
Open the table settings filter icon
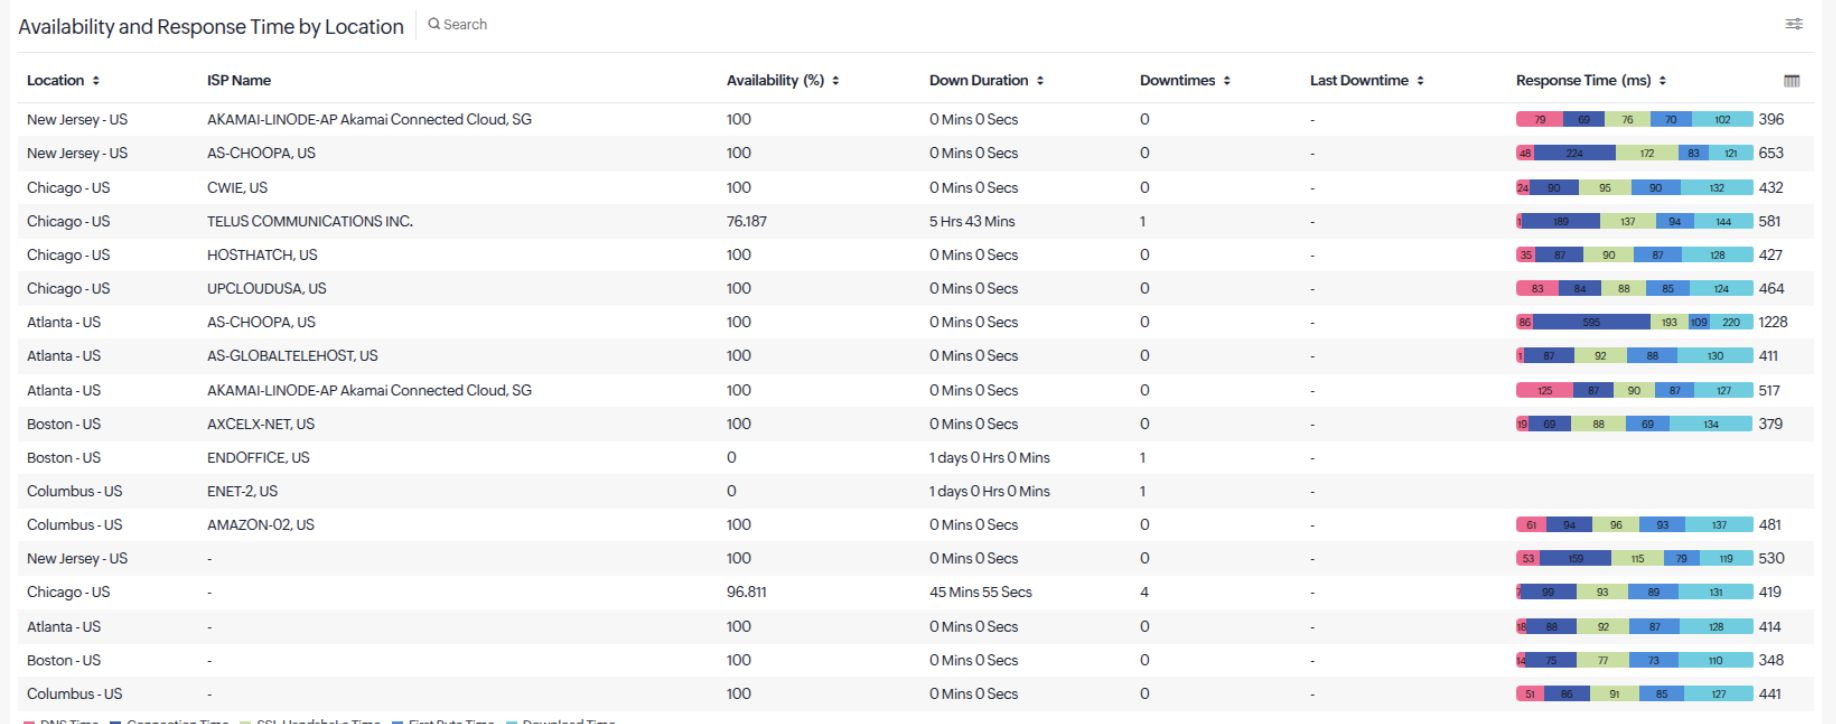click(x=1794, y=24)
